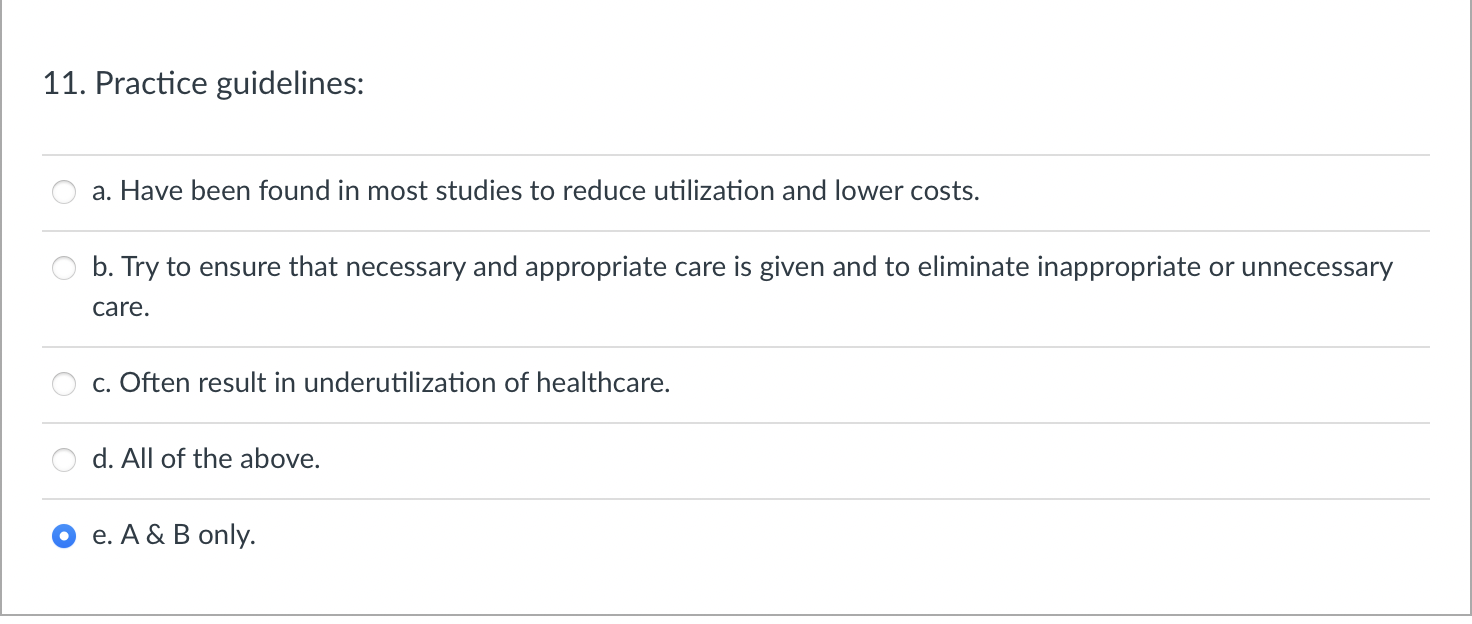Select the filled radio button for option e
The height and width of the screenshot is (624, 1472).
click(63, 536)
